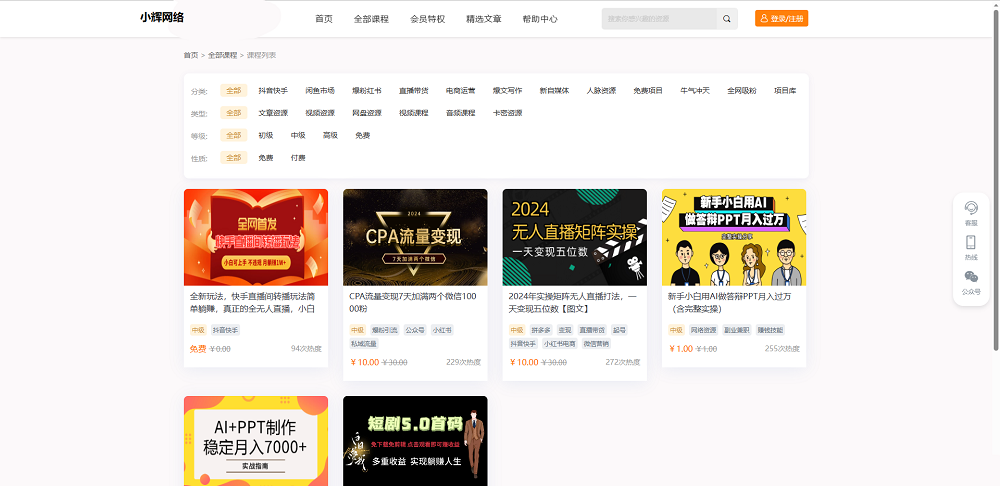Select 全部 in the 类型 filter row
The image size is (1000, 486).
point(233,113)
